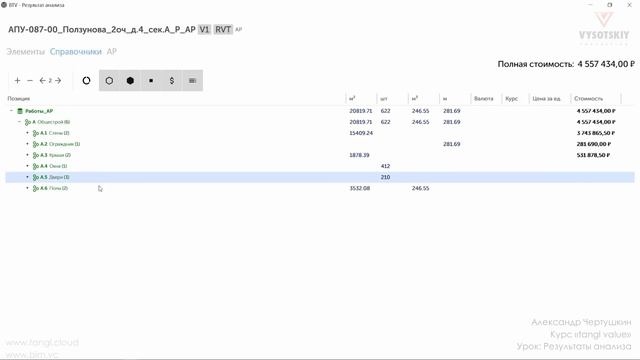Click the Валюта column header
640x360 pixels.
(484, 98)
